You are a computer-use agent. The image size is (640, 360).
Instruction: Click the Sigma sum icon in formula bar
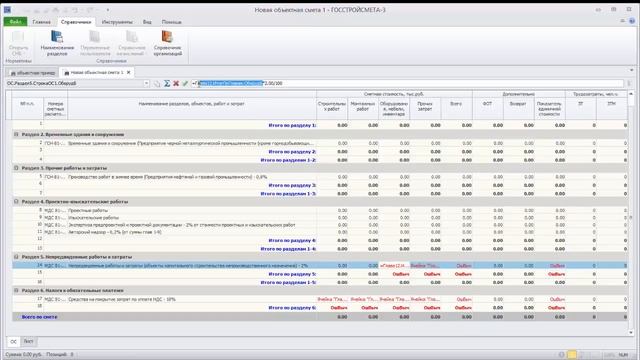click(x=167, y=83)
